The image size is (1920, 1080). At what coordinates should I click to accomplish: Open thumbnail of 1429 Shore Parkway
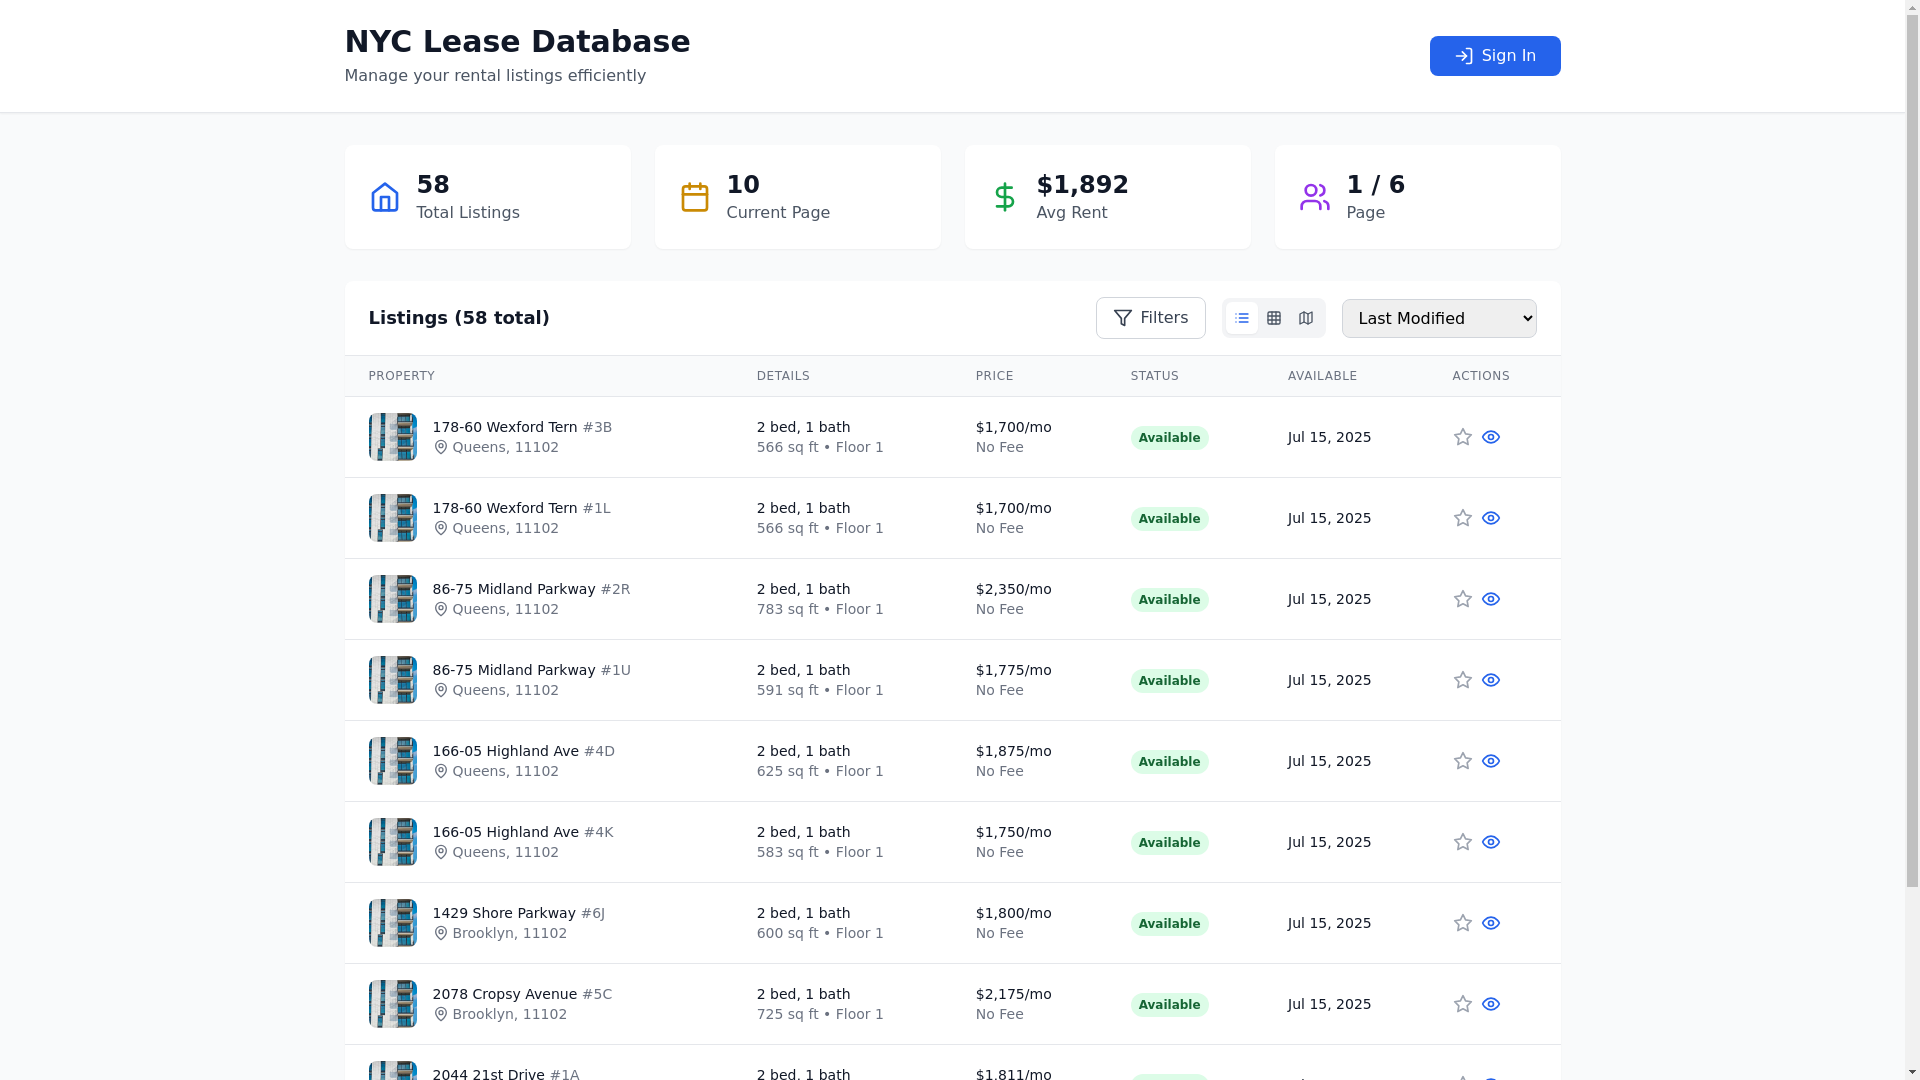coord(393,923)
